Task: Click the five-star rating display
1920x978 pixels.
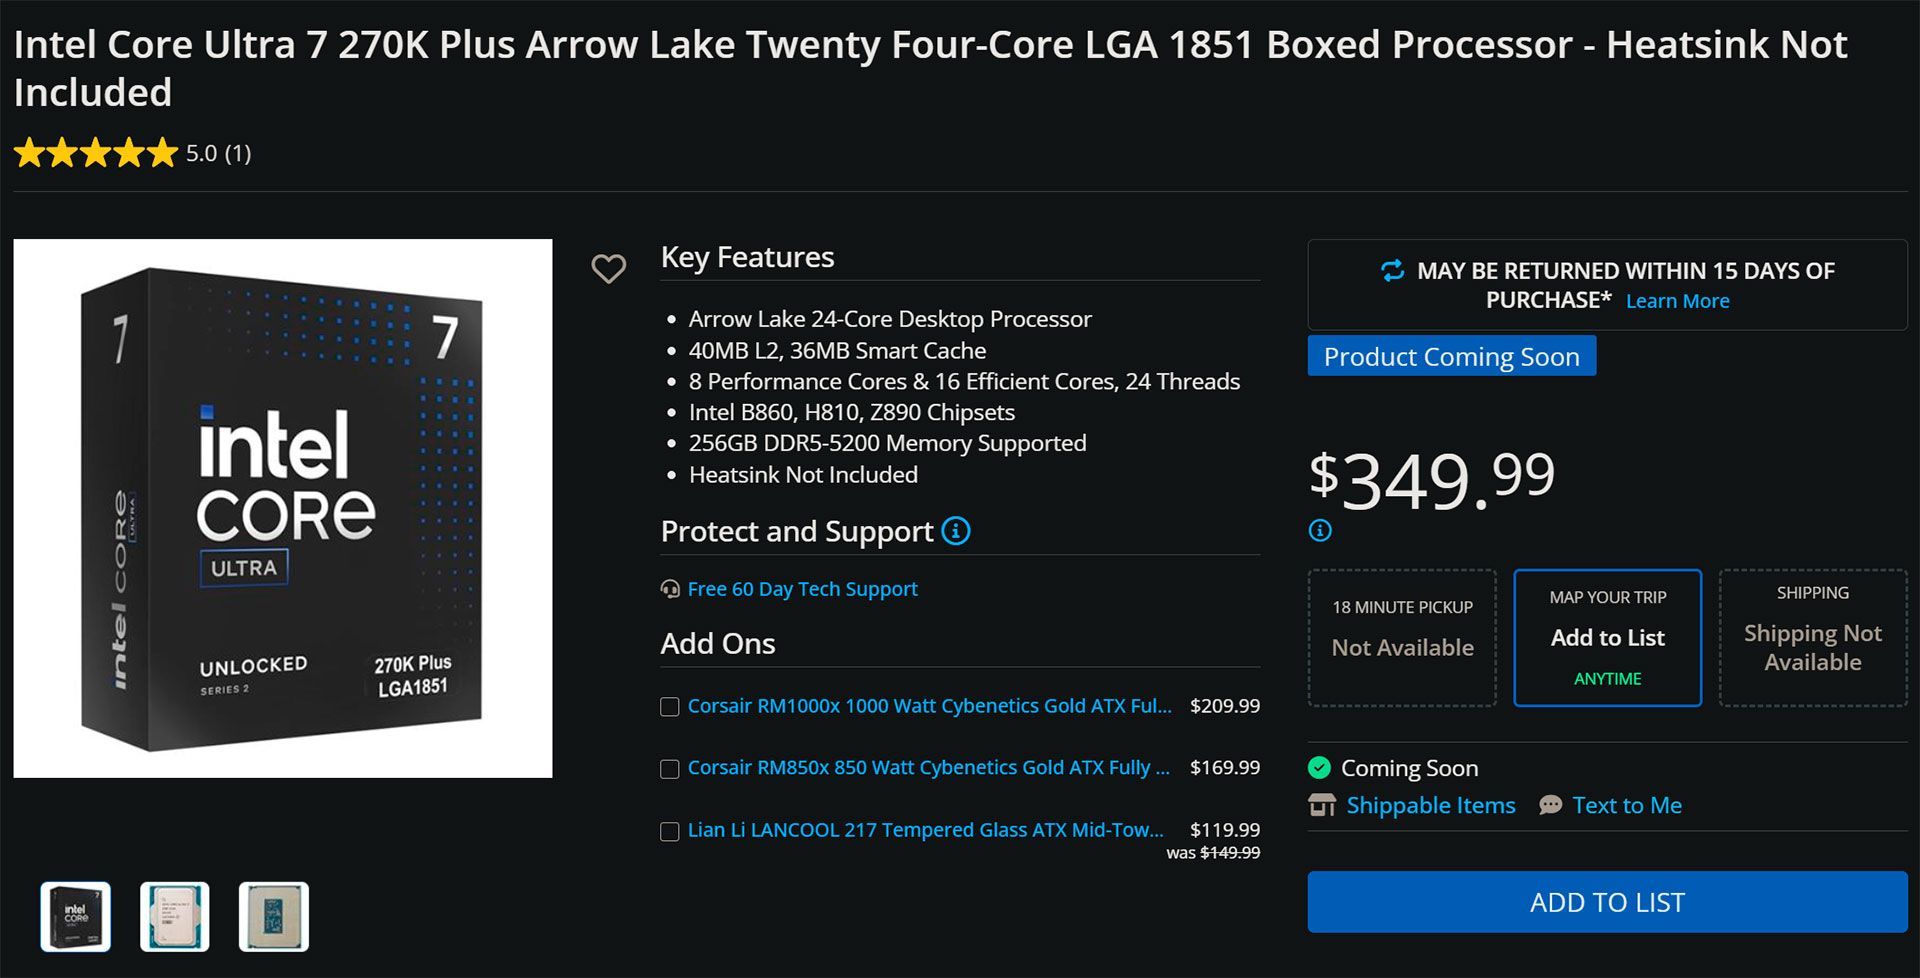Action: tap(96, 153)
